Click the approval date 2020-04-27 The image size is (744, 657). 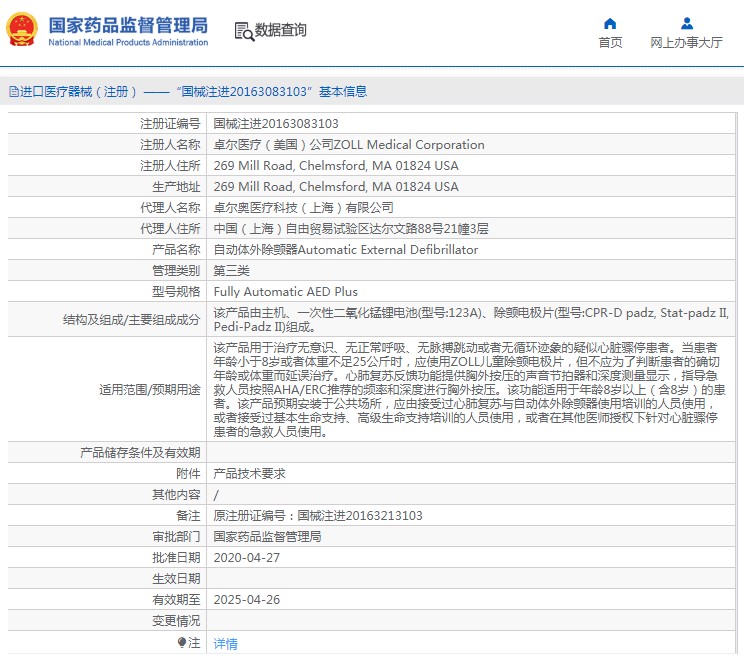[x=241, y=558]
